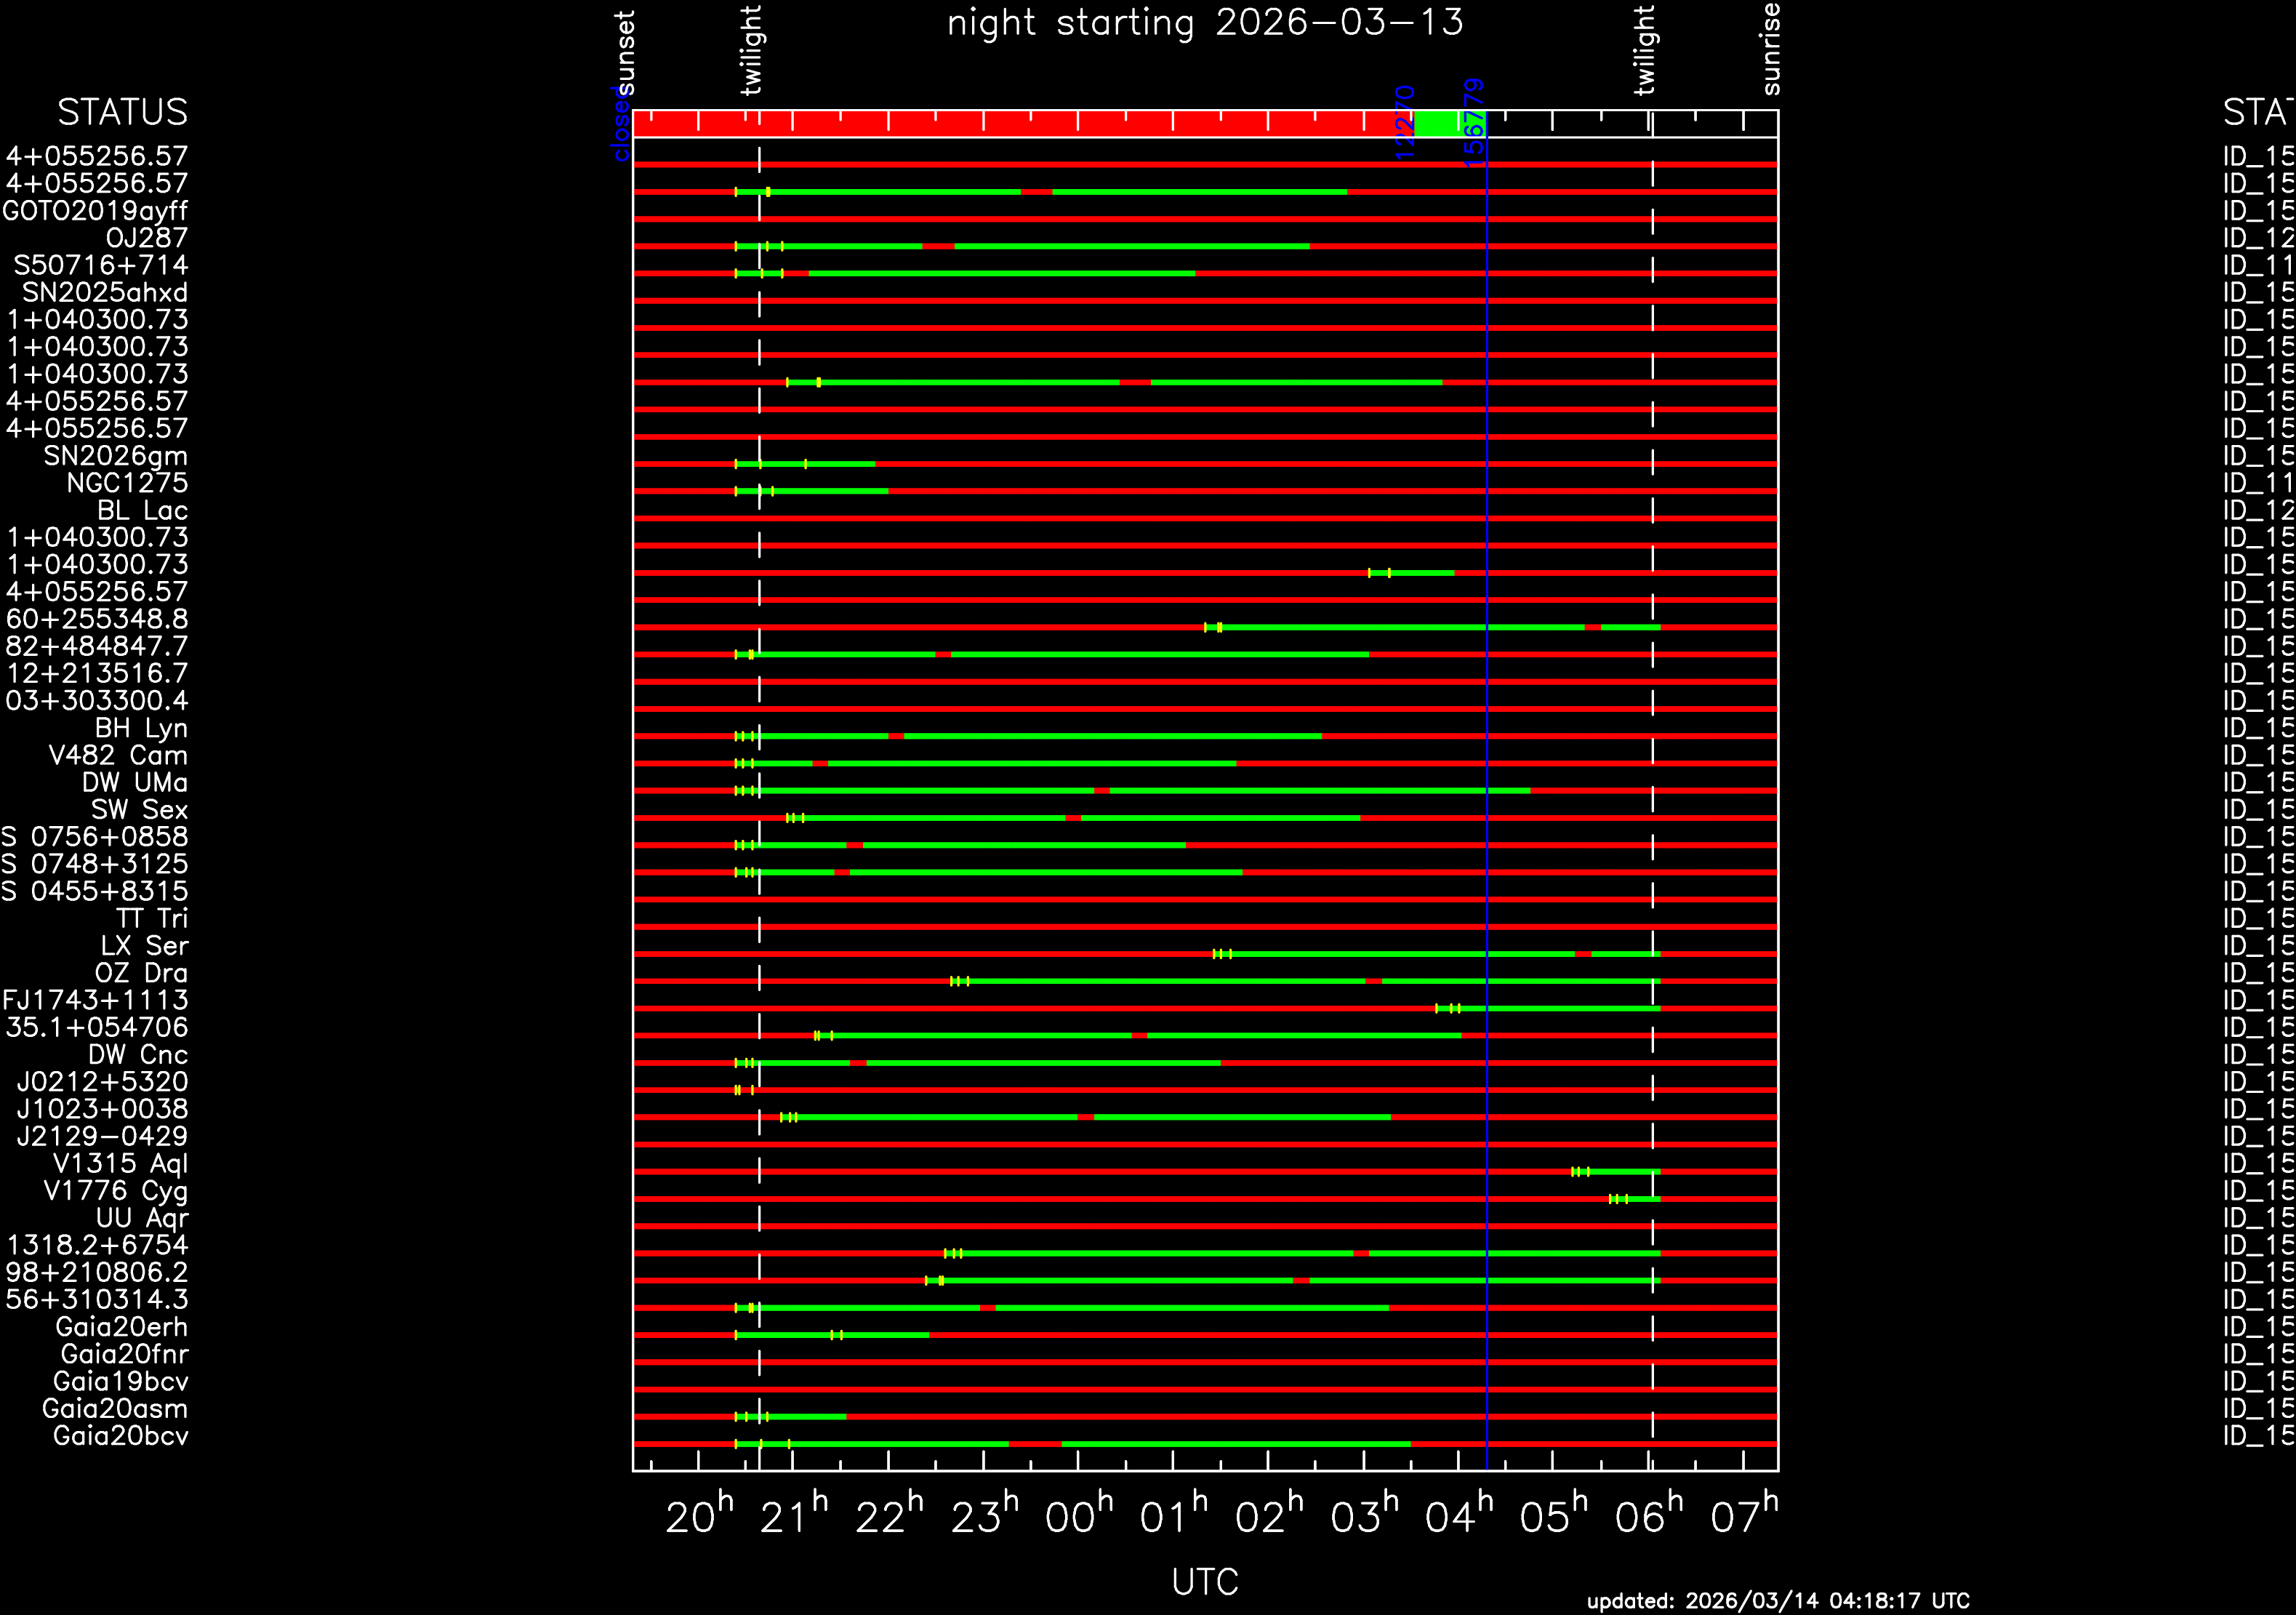Select the Gaia20erh target label

(x=121, y=1327)
